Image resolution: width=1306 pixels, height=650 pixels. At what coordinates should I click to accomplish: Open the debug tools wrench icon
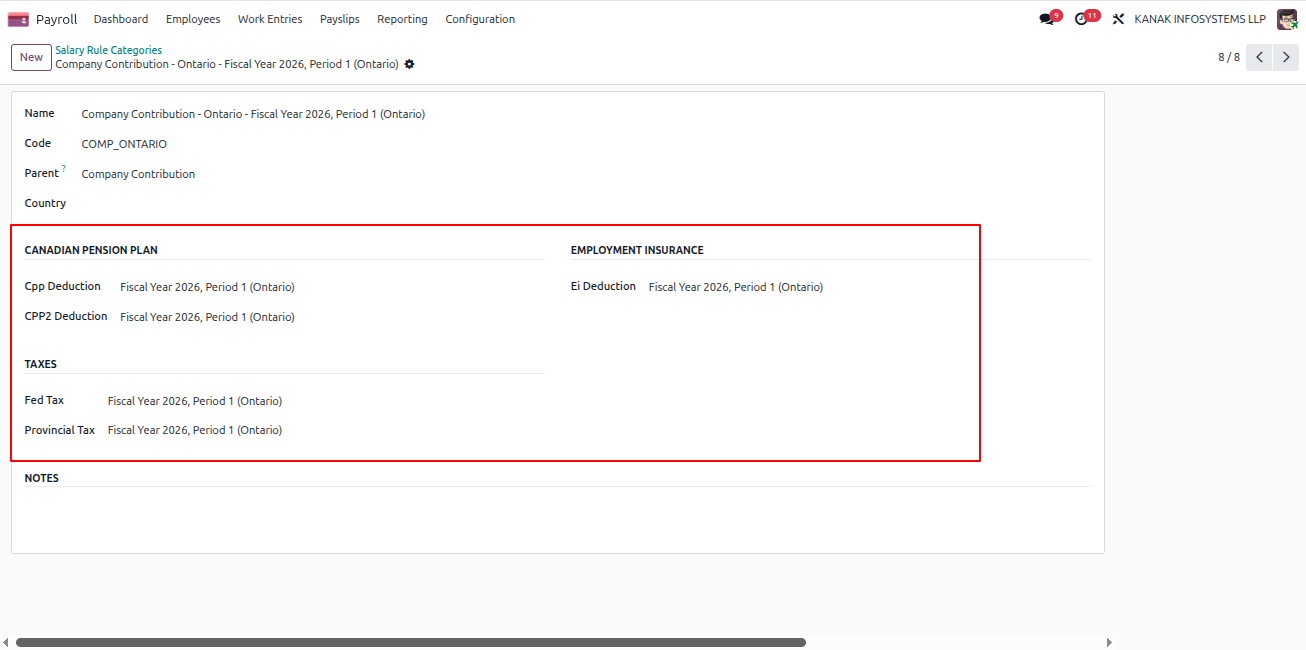tap(1119, 19)
